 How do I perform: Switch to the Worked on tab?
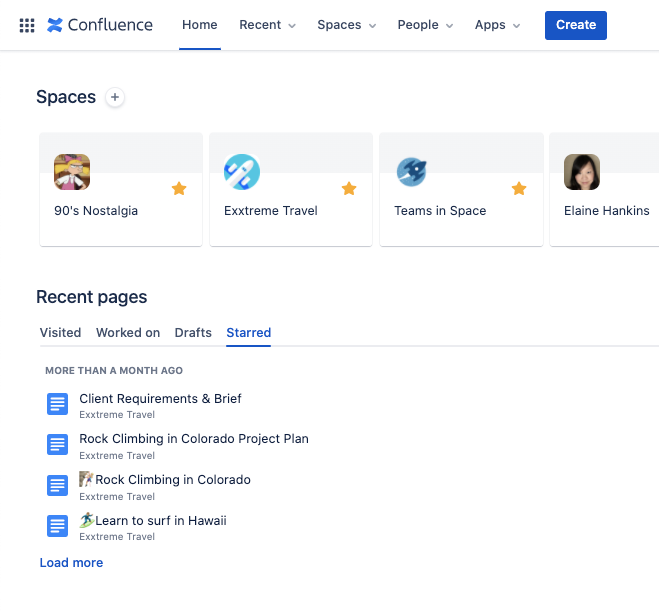coord(128,332)
